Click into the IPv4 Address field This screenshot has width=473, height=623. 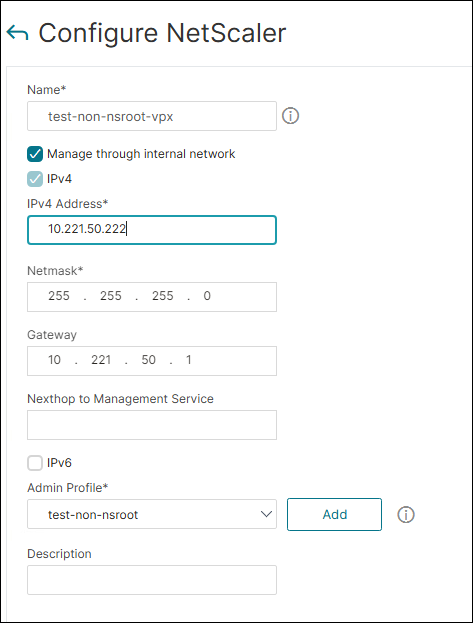click(x=152, y=230)
